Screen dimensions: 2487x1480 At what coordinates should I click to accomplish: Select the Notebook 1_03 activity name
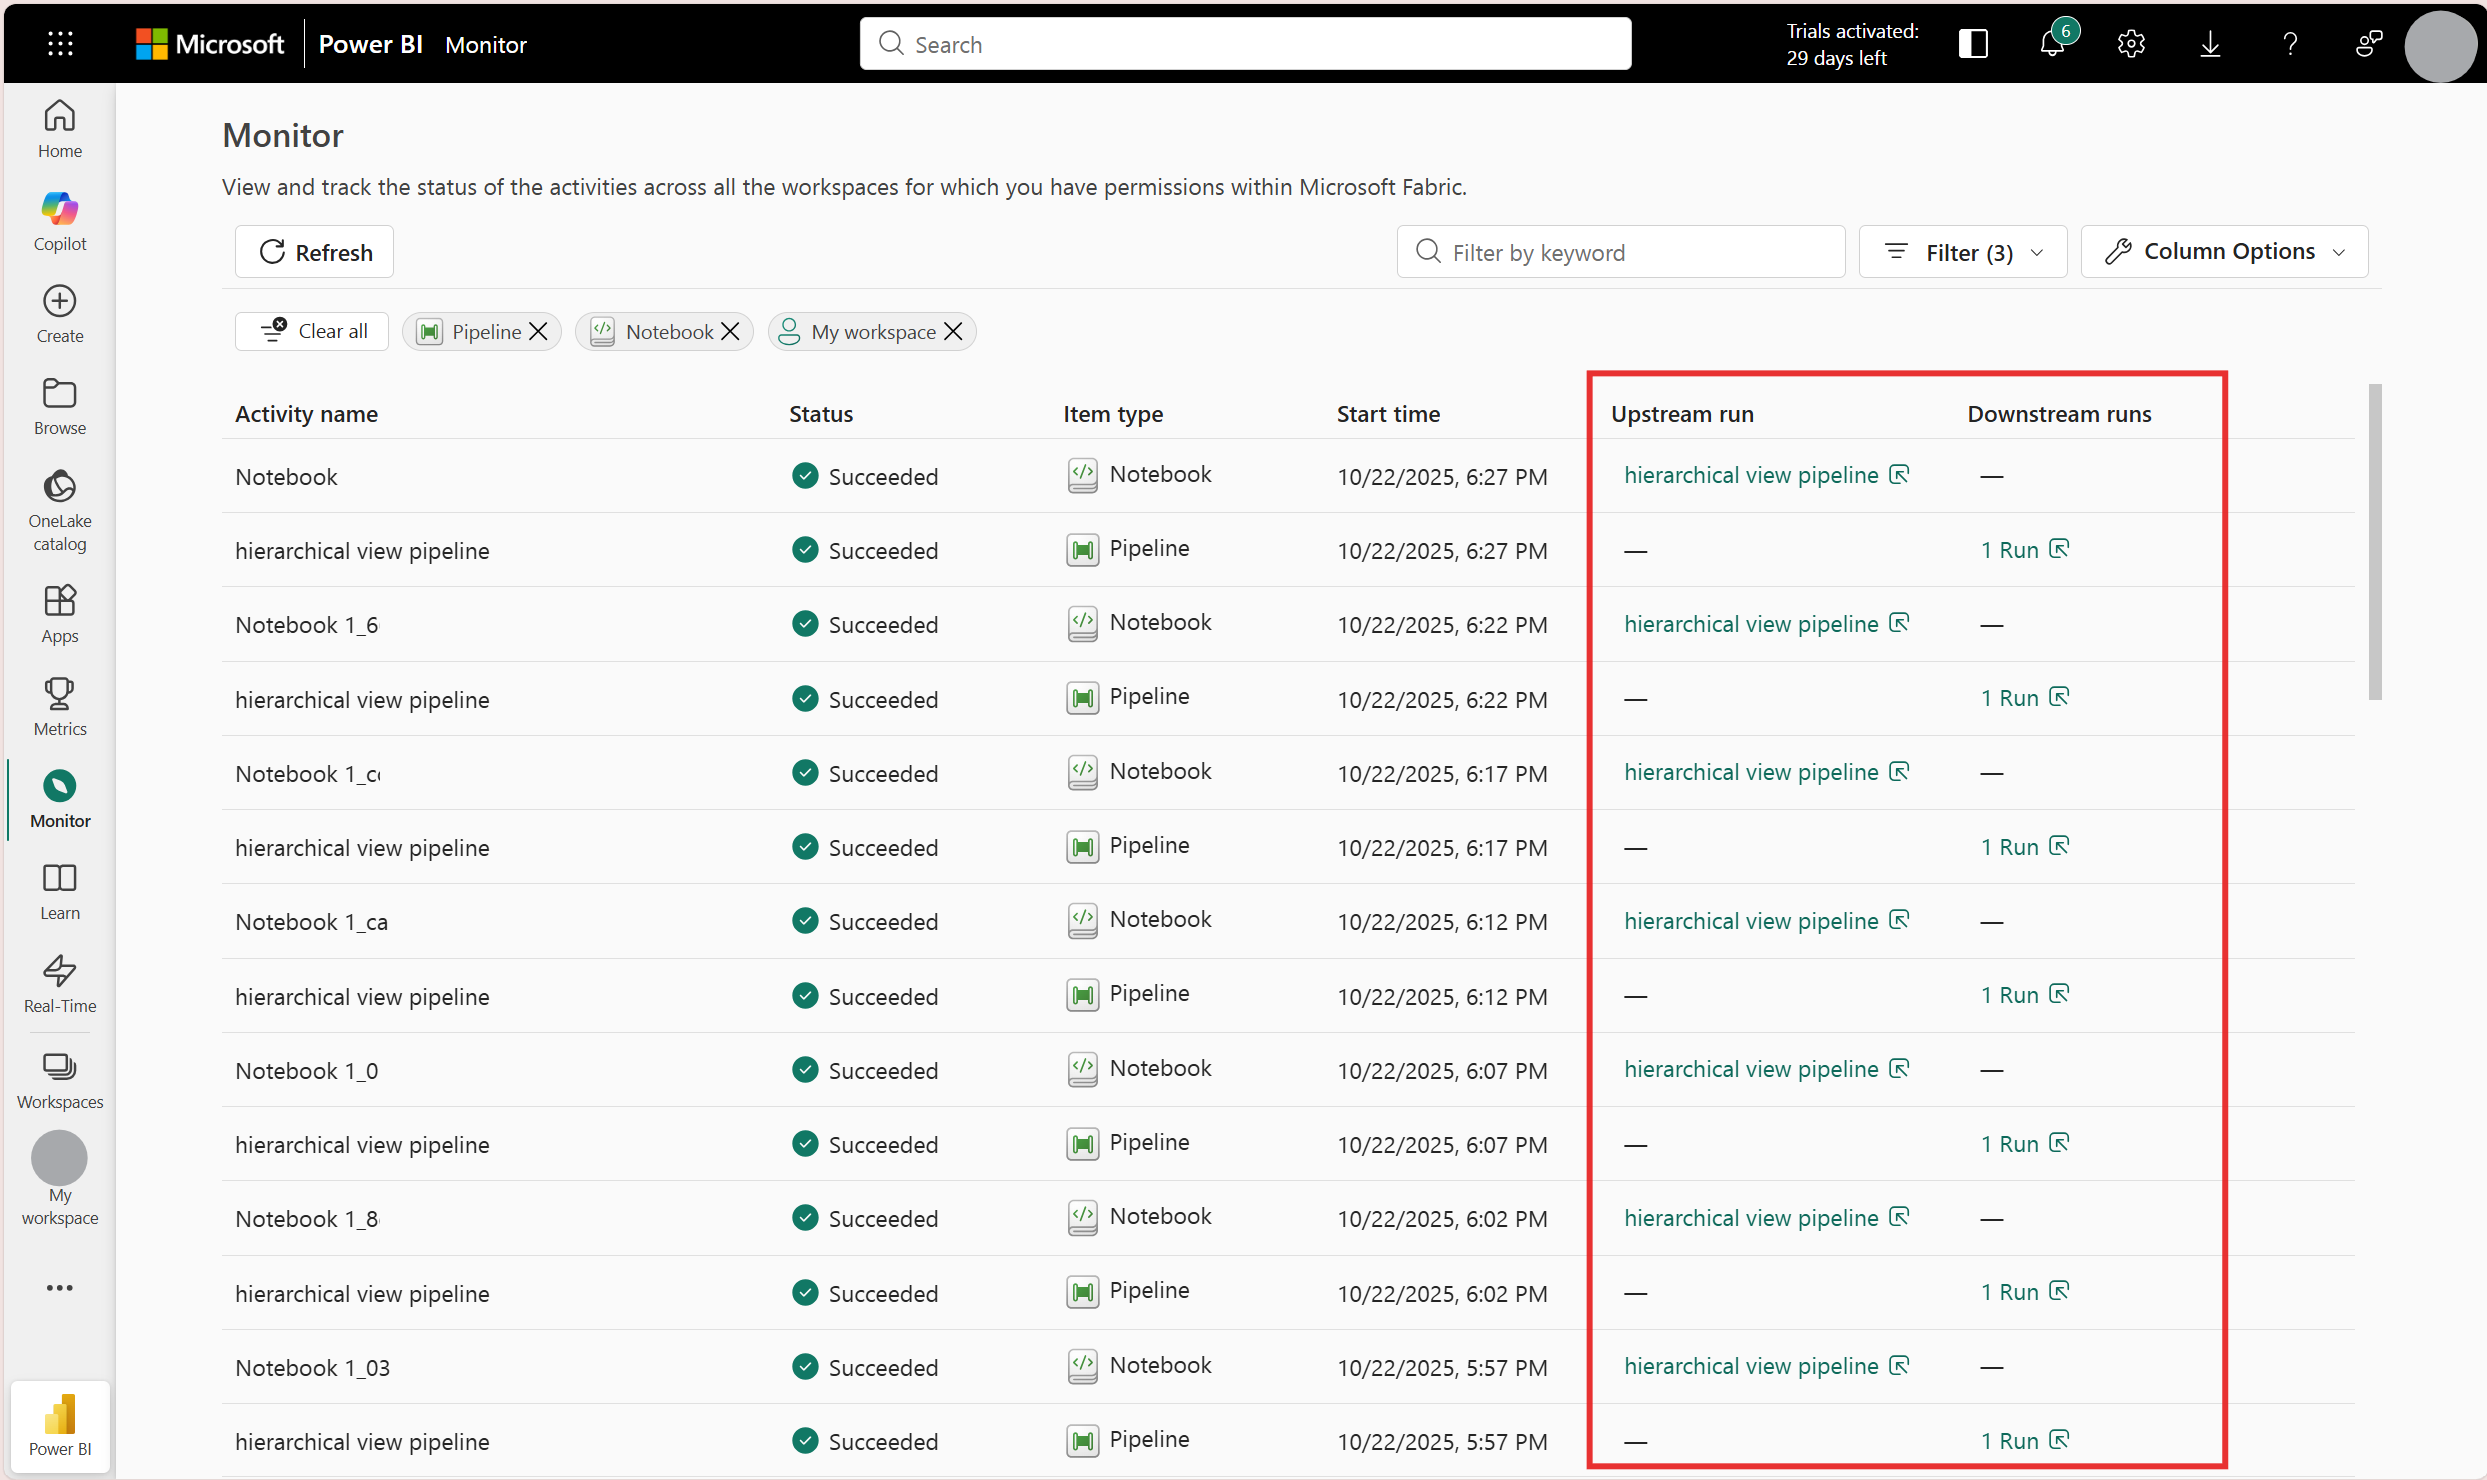[x=312, y=1368]
